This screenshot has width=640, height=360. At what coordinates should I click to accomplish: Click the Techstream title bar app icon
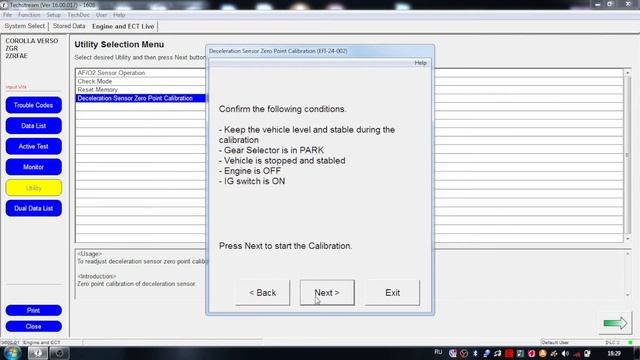[4, 5]
